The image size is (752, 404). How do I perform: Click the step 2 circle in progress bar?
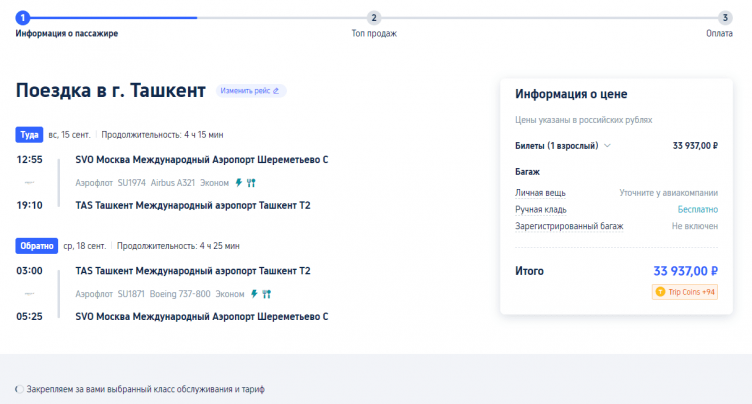374,18
